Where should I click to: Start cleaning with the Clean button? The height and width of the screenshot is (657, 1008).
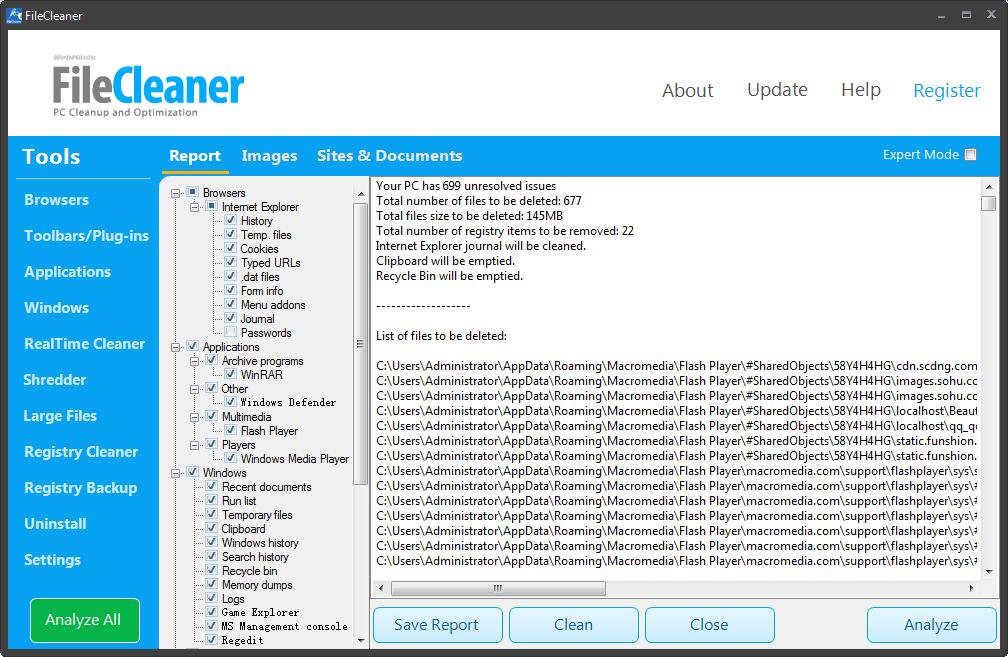coord(573,624)
